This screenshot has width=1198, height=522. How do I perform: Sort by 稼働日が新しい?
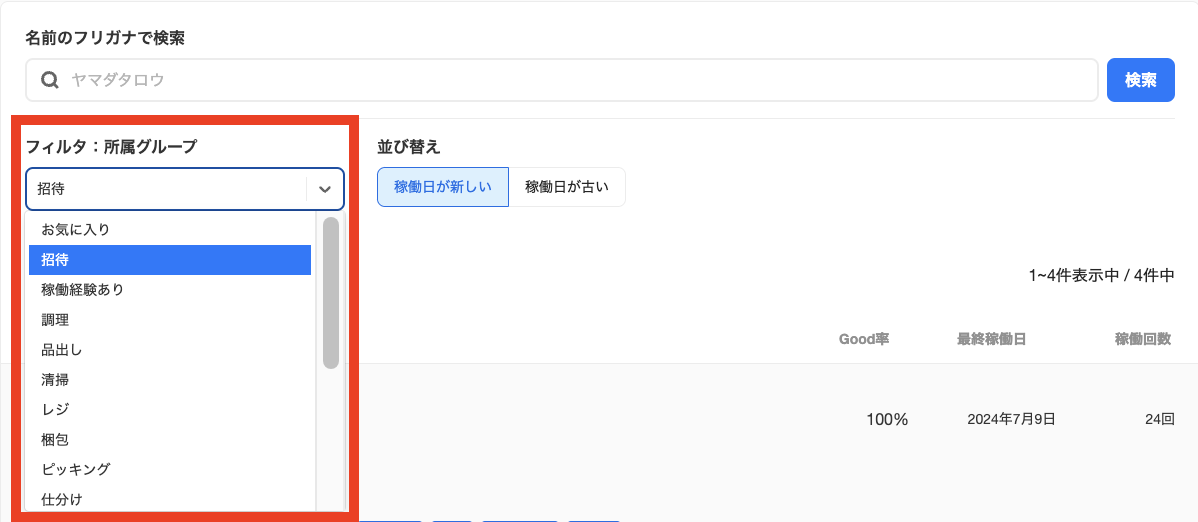click(x=442, y=187)
